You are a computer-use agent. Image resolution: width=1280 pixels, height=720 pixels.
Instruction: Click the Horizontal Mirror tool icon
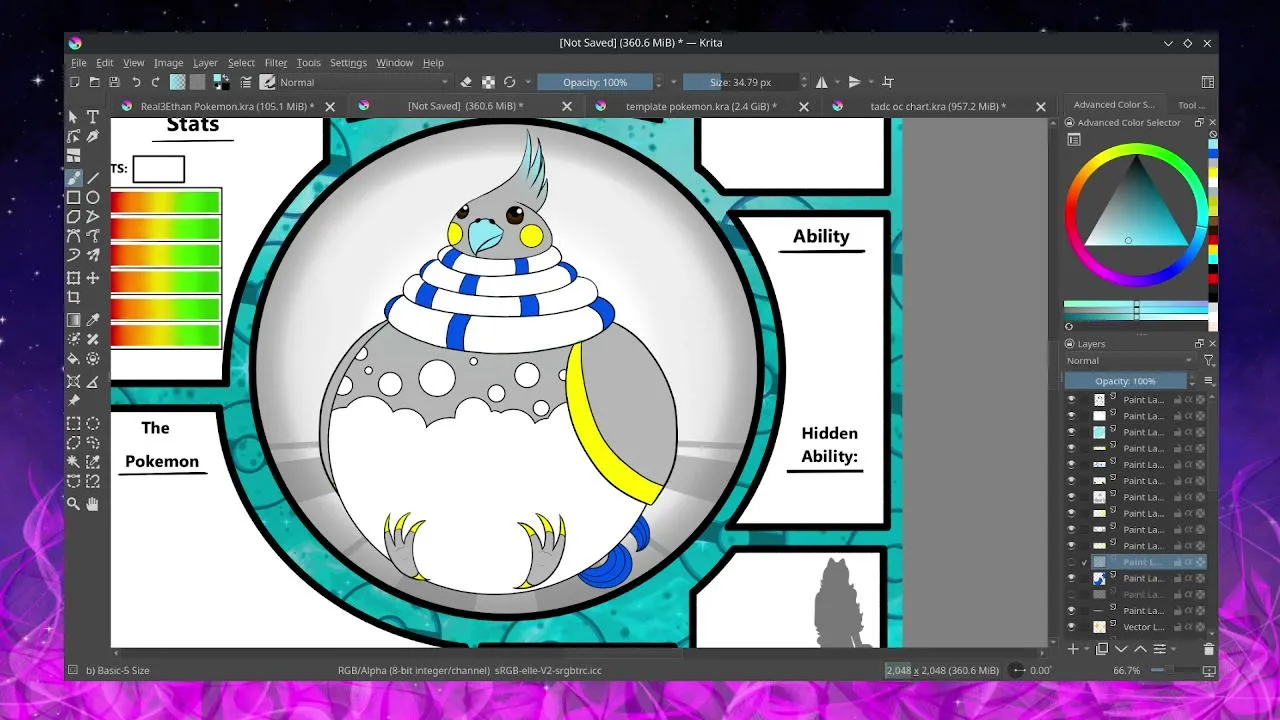coord(821,82)
